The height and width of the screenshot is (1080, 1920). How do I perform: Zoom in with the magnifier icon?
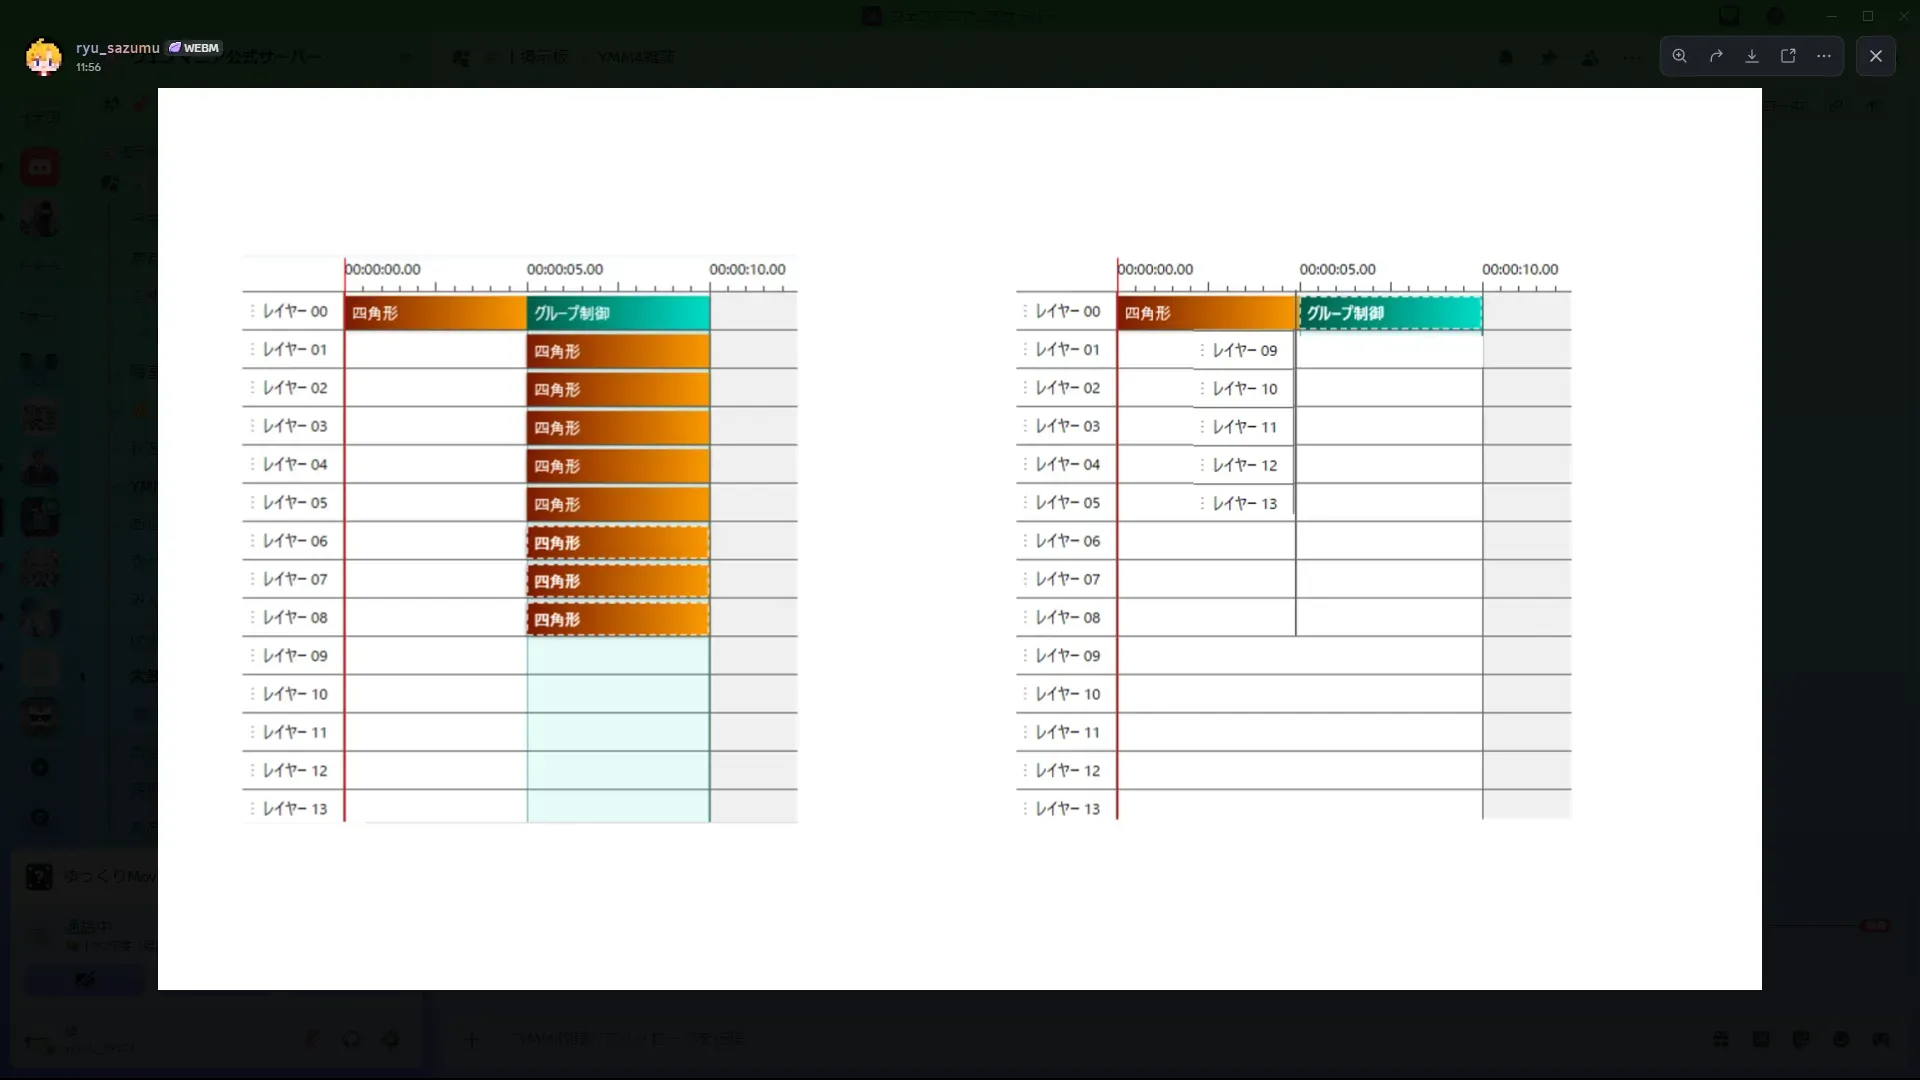pyautogui.click(x=1680, y=56)
